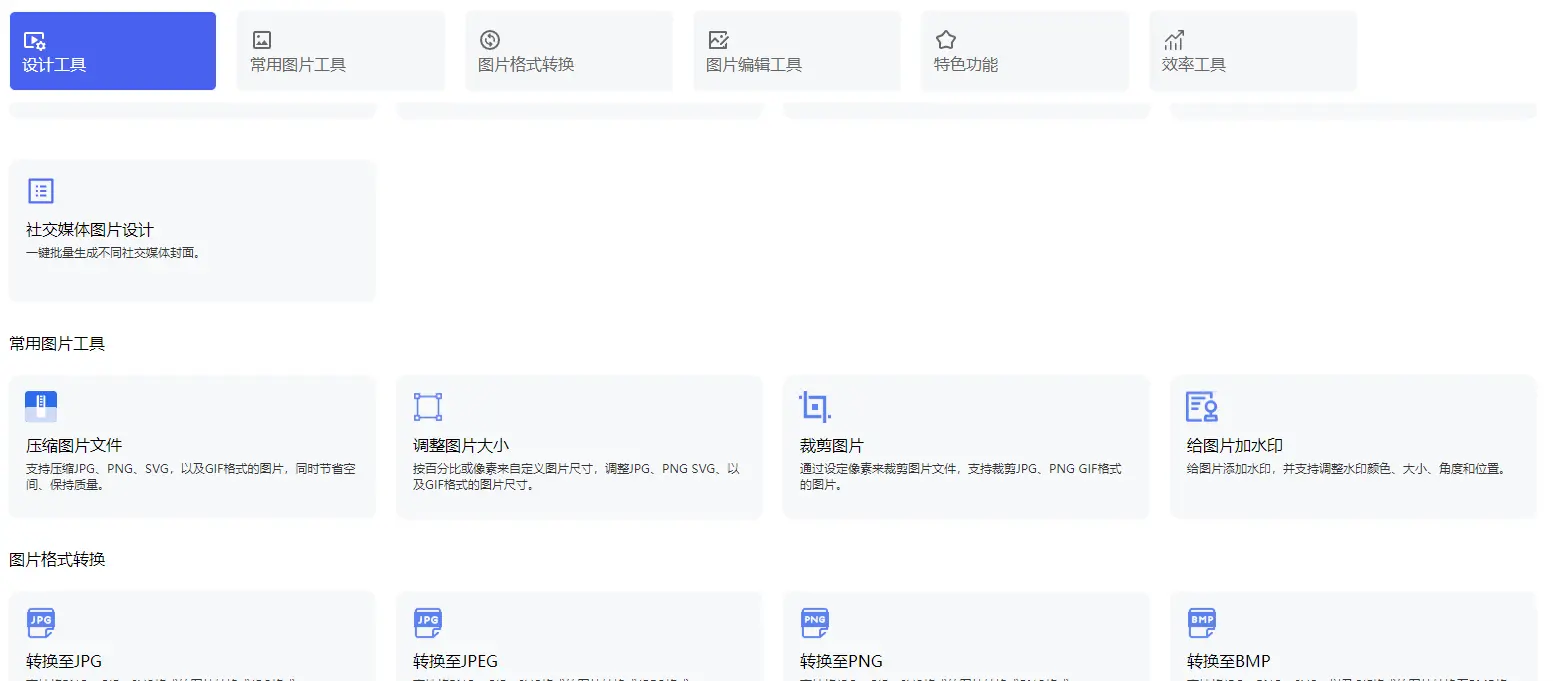Open the 特色功能 category tab

[1024, 50]
